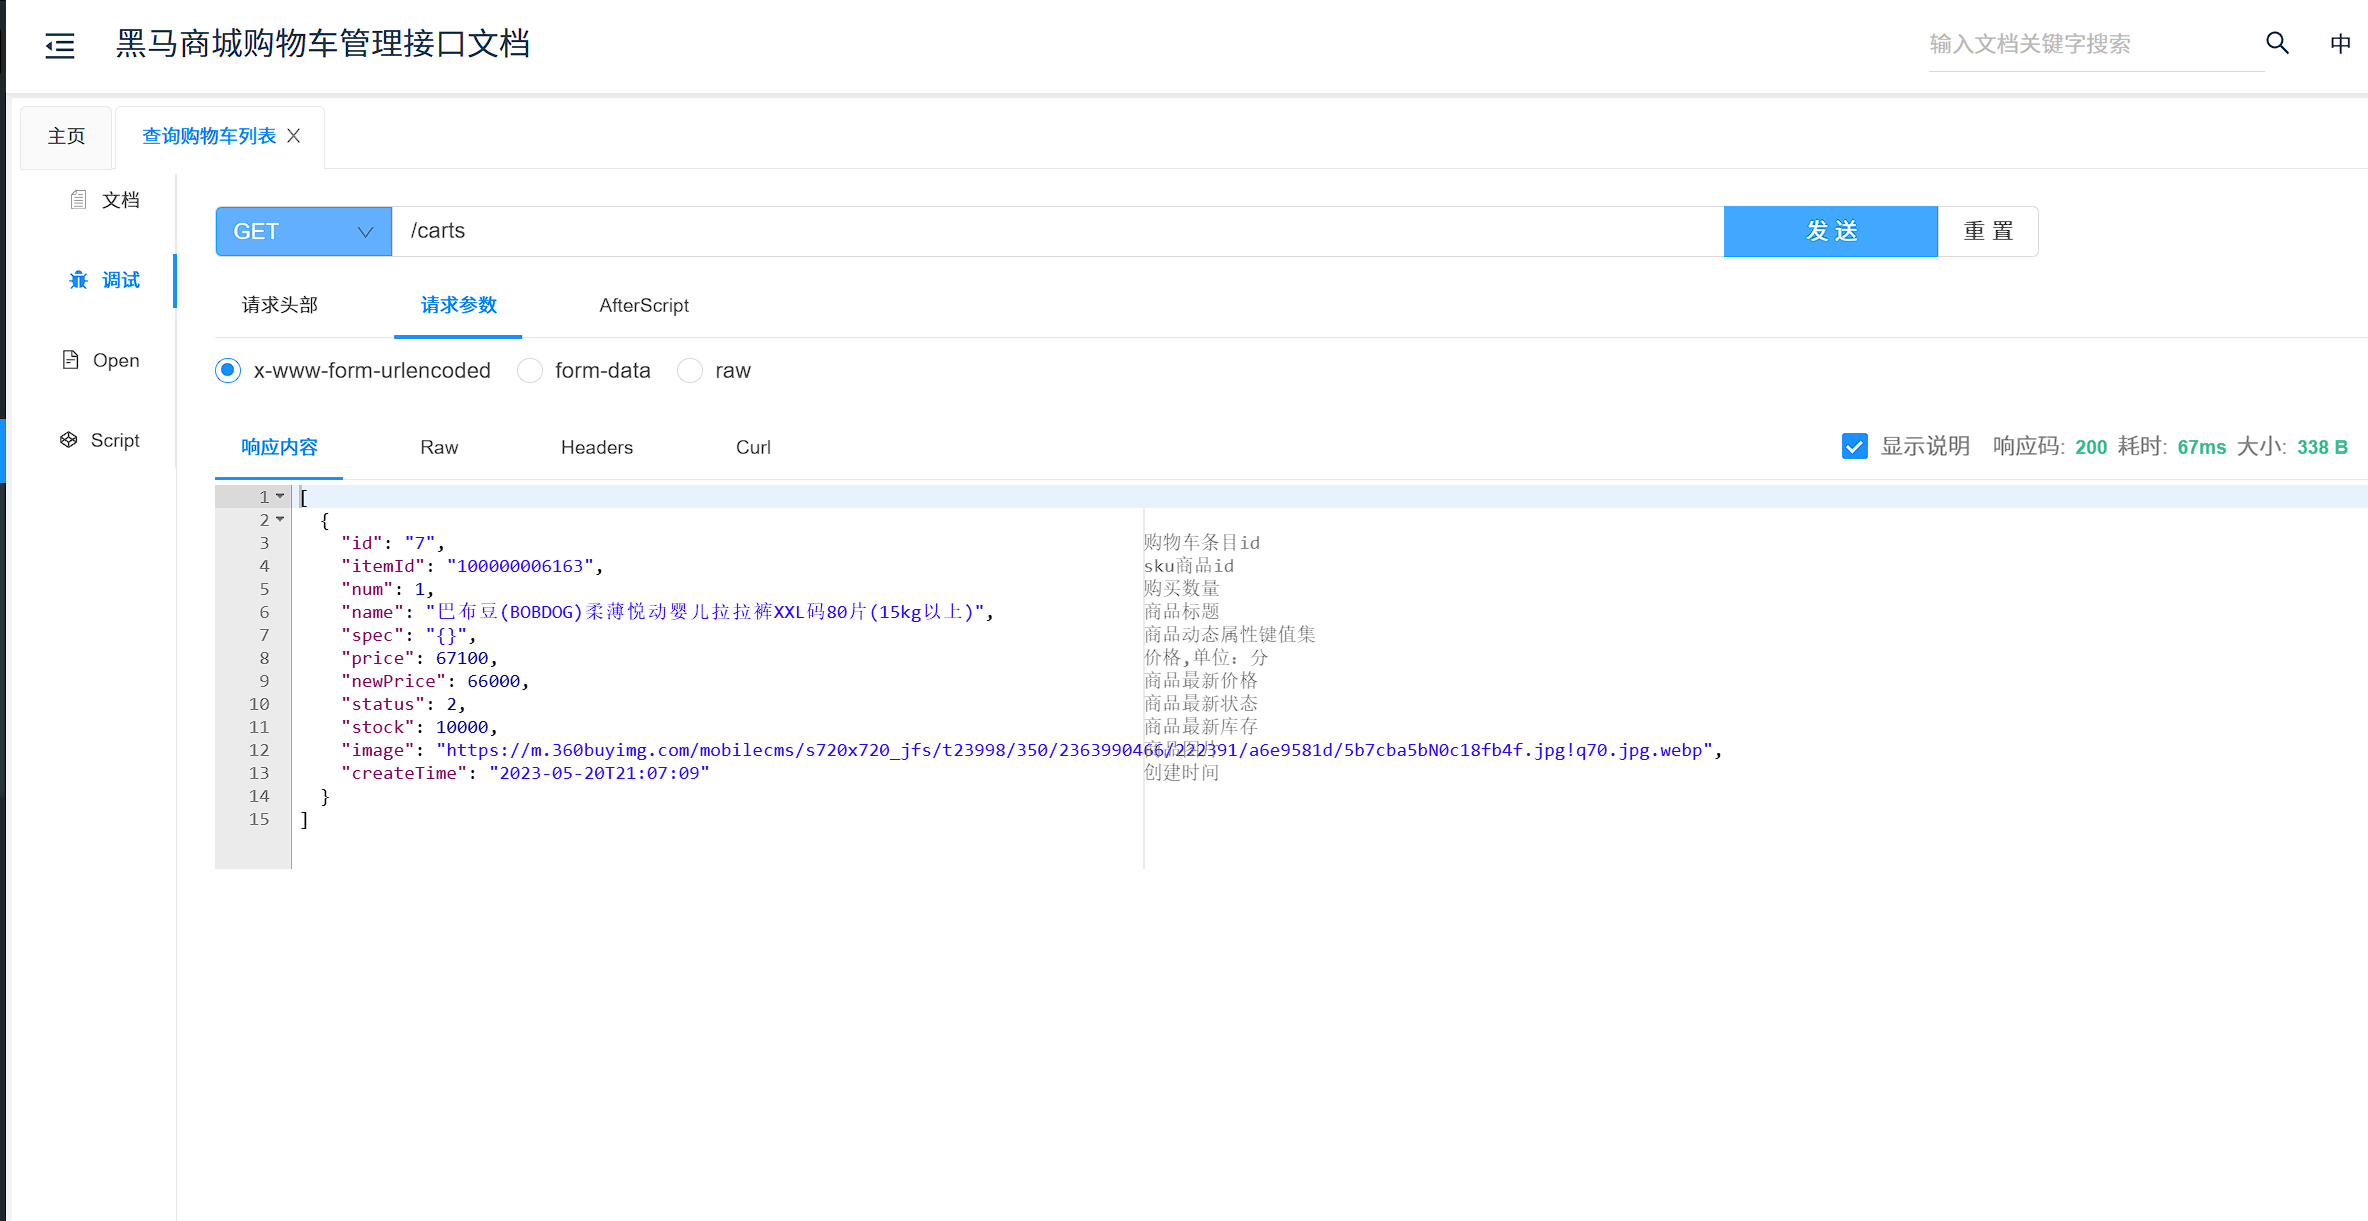Uncheck the 显示说明 checkbox

[1854, 447]
